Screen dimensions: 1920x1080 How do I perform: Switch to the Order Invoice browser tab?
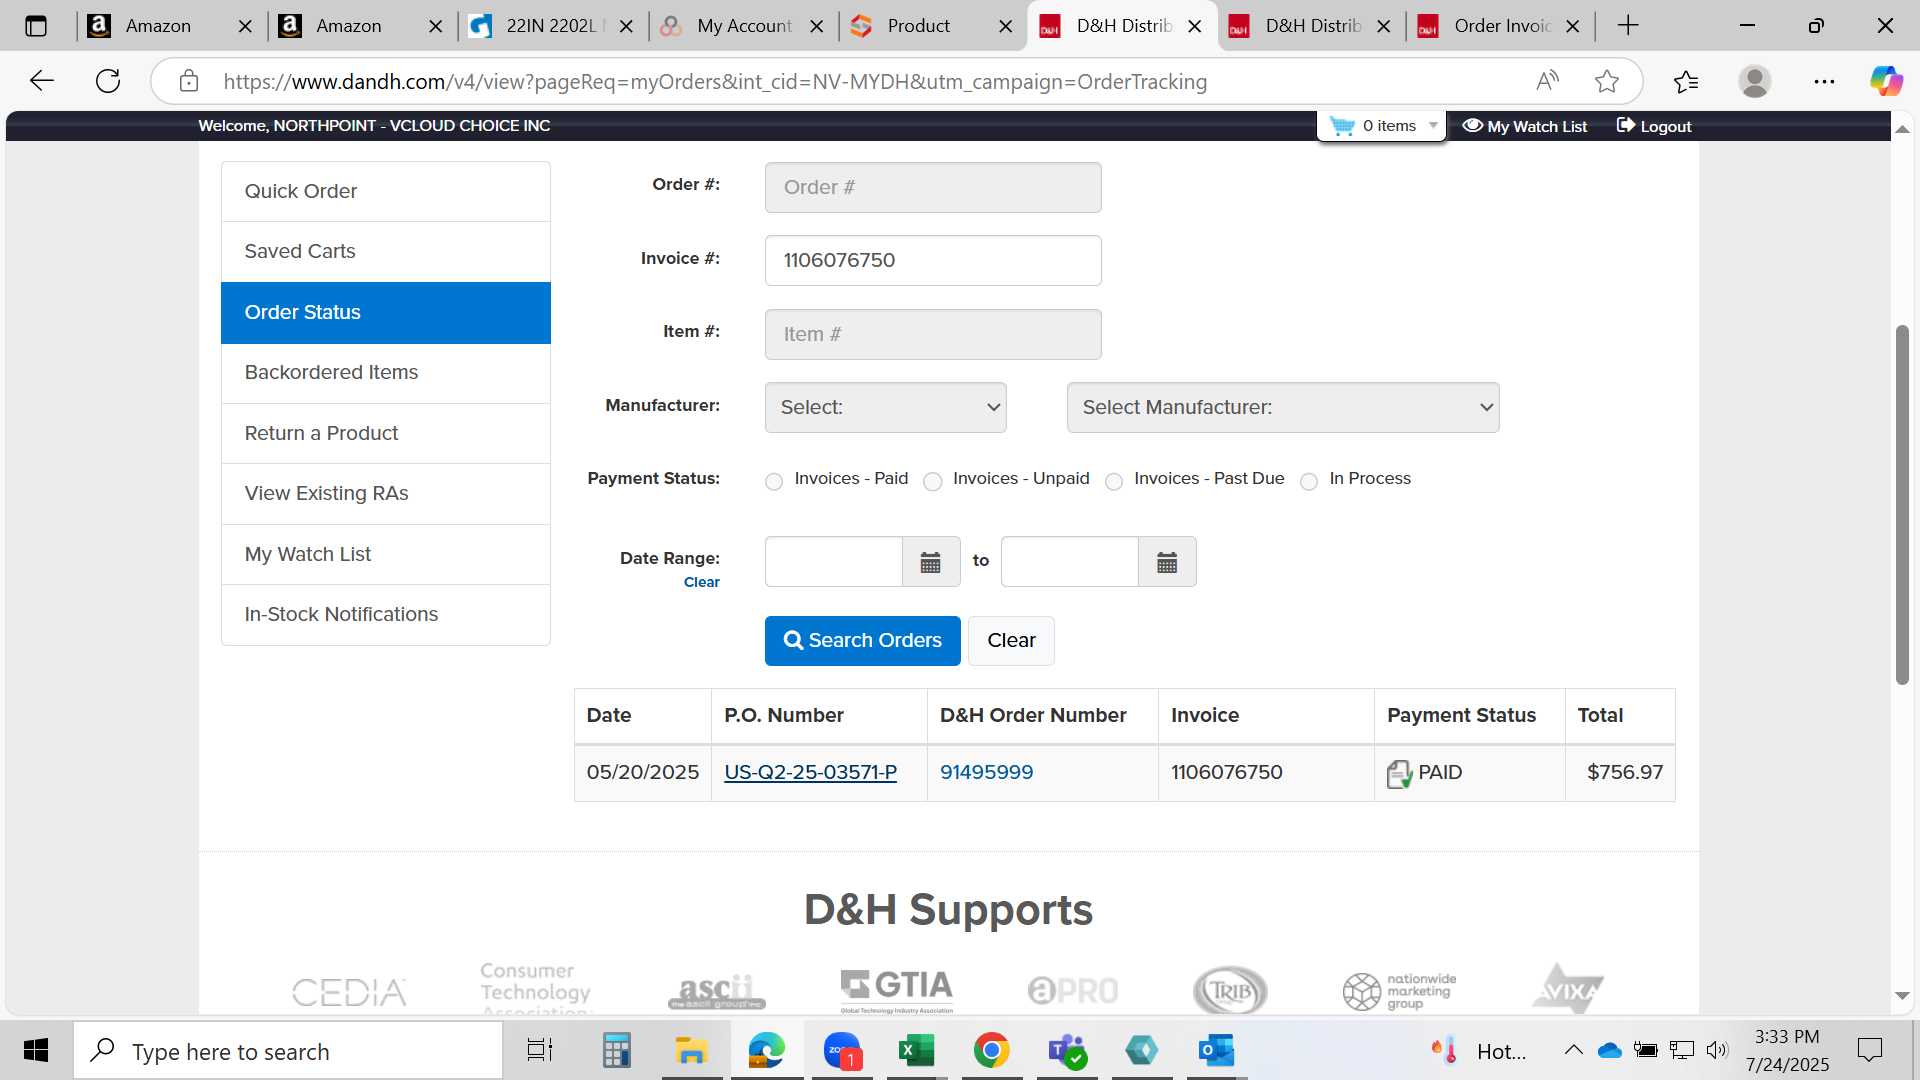point(1502,26)
